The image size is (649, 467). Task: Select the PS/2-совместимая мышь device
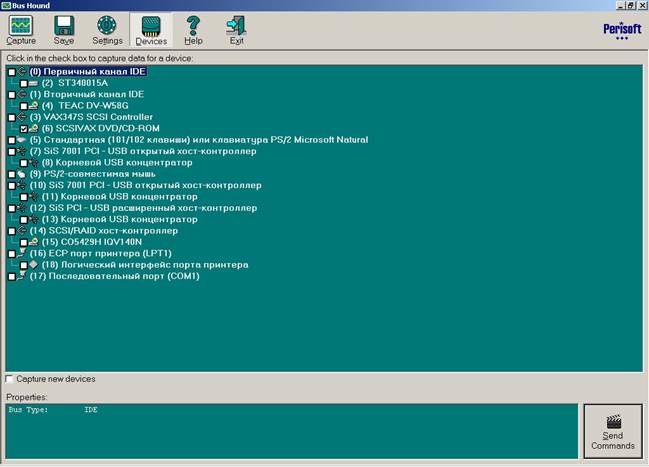pyautogui.click(x=92, y=174)
